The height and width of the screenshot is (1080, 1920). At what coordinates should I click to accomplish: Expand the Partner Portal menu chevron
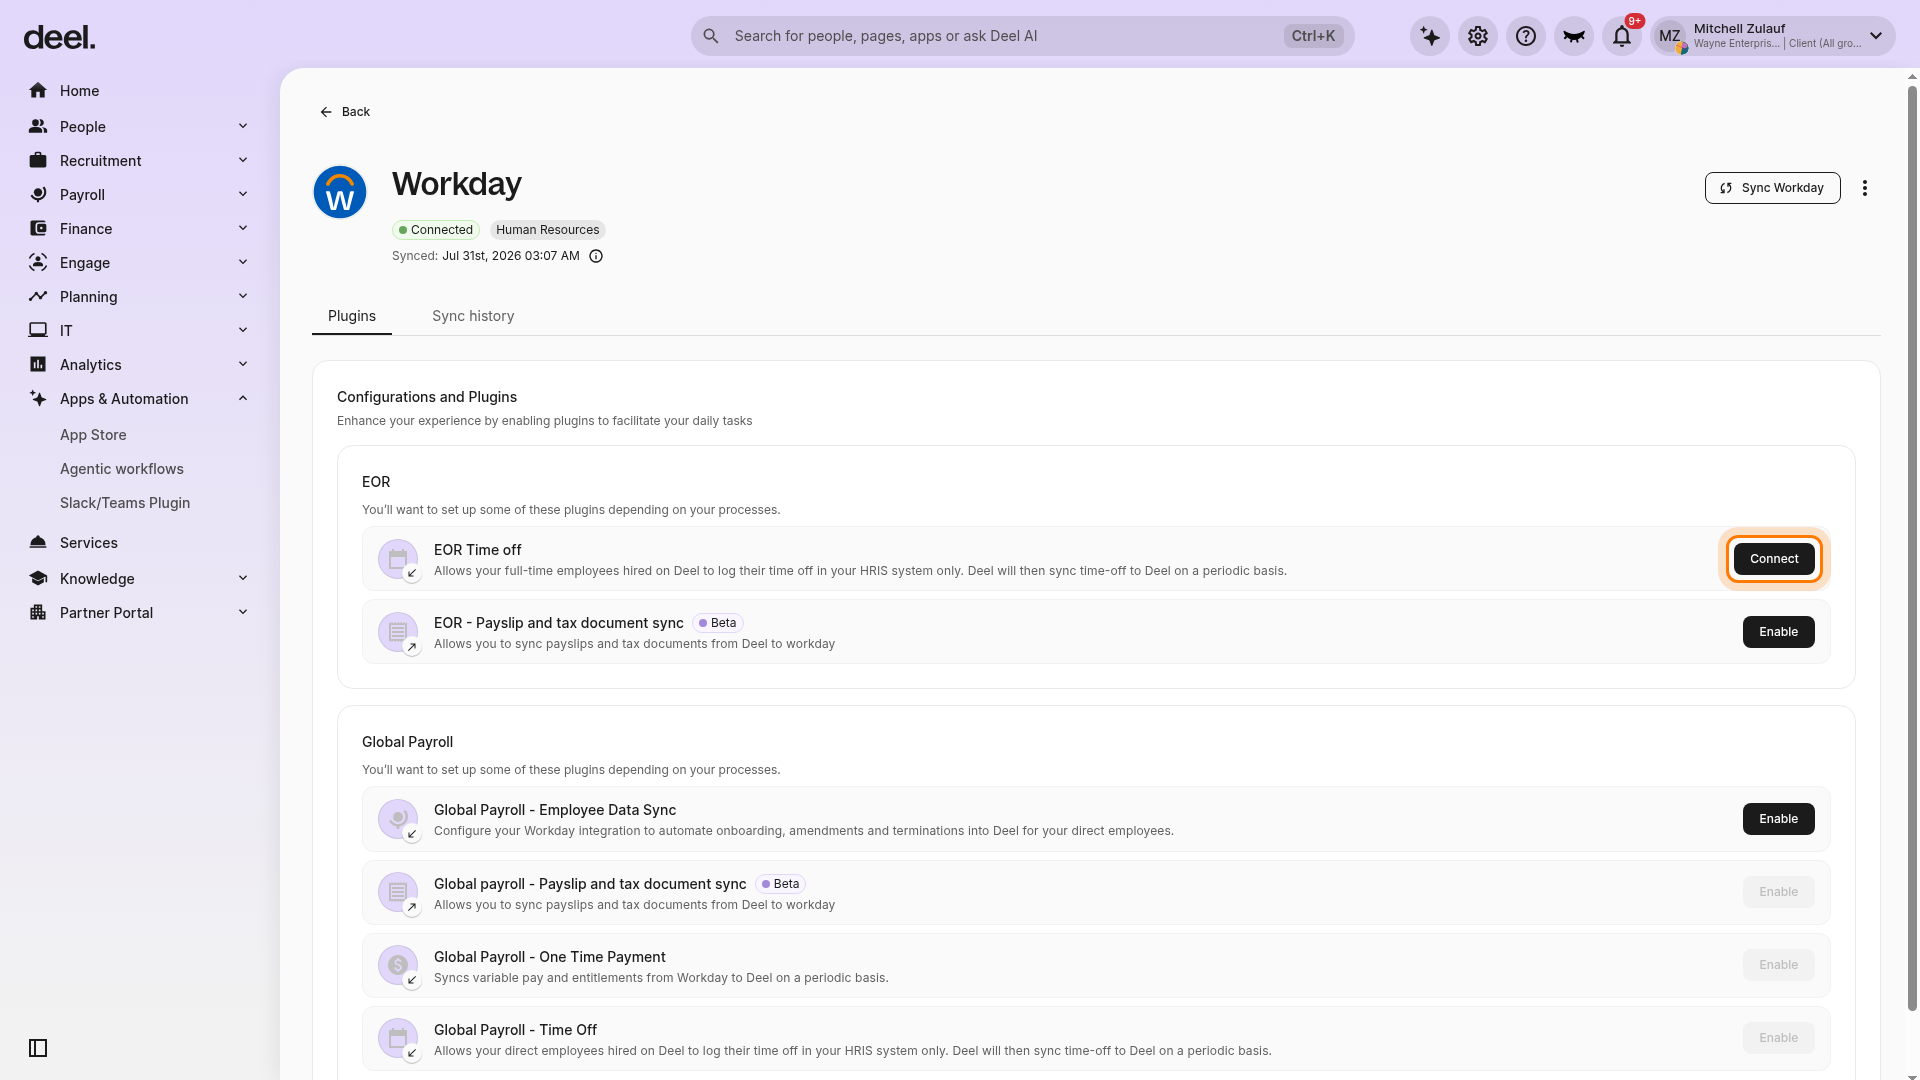(243, 613)
